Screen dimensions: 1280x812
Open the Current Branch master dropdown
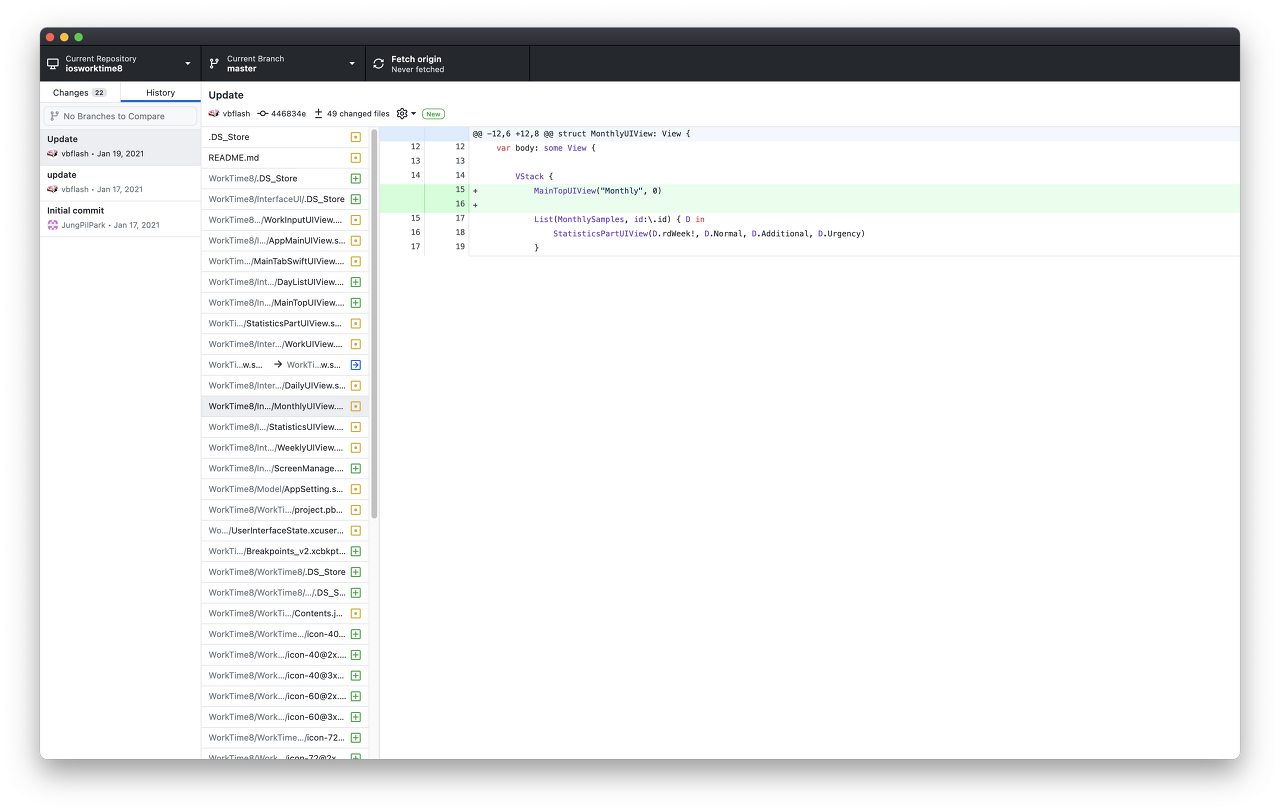(283, 64)
